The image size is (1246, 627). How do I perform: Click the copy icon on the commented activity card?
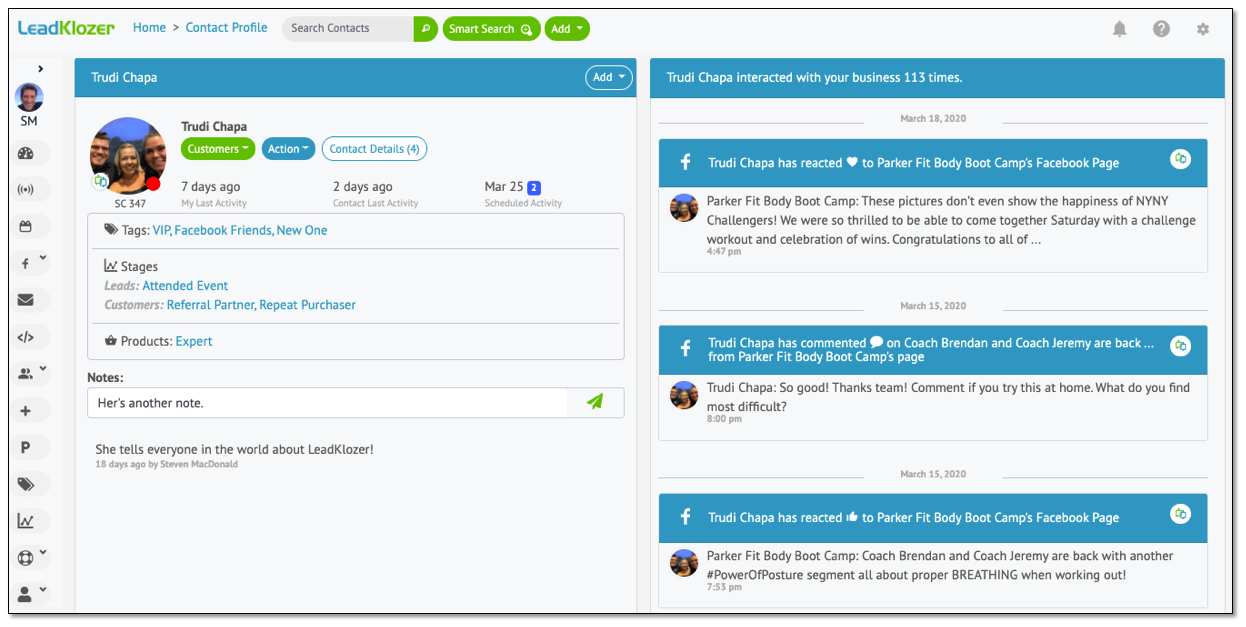[x=1181, y=346]
